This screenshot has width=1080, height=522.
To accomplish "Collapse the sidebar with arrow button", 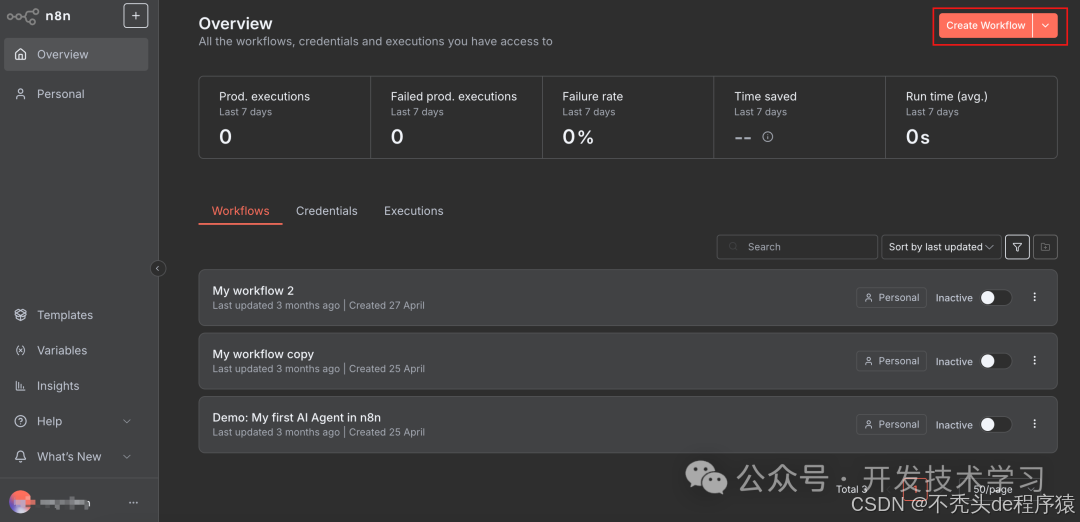I will pos(158,269).
